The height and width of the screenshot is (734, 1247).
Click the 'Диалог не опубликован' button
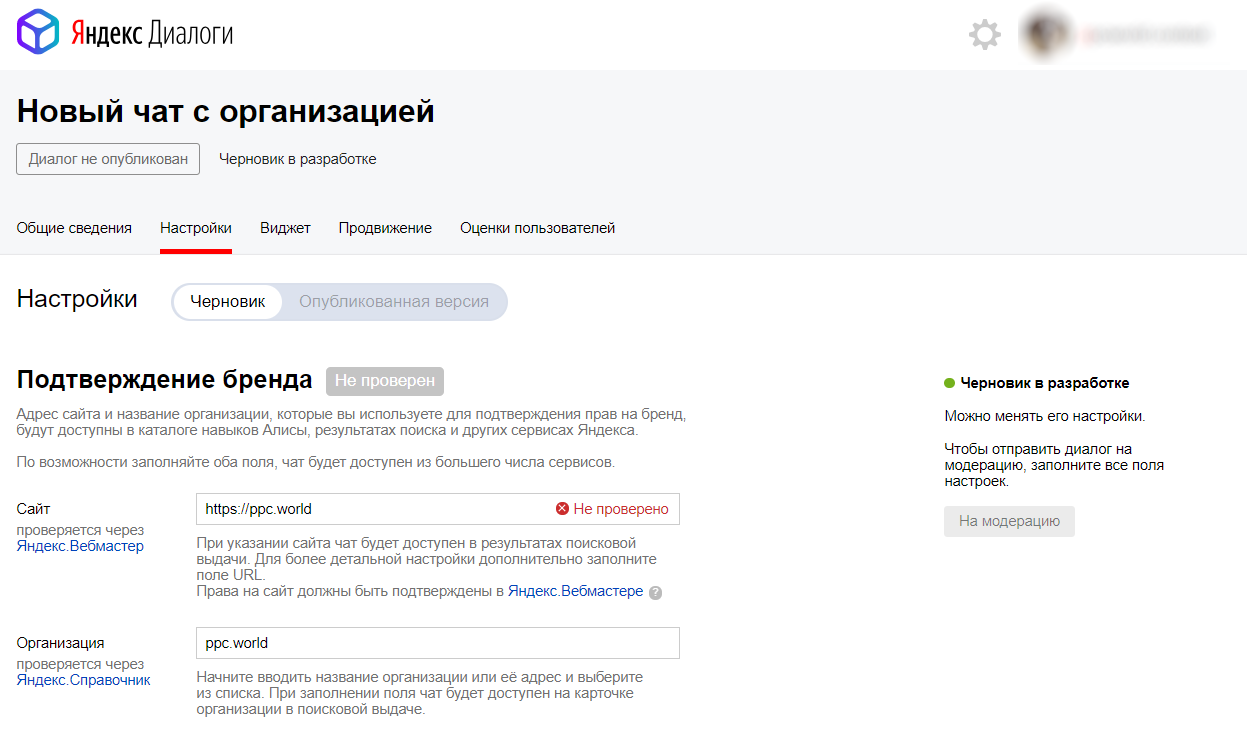108,159
